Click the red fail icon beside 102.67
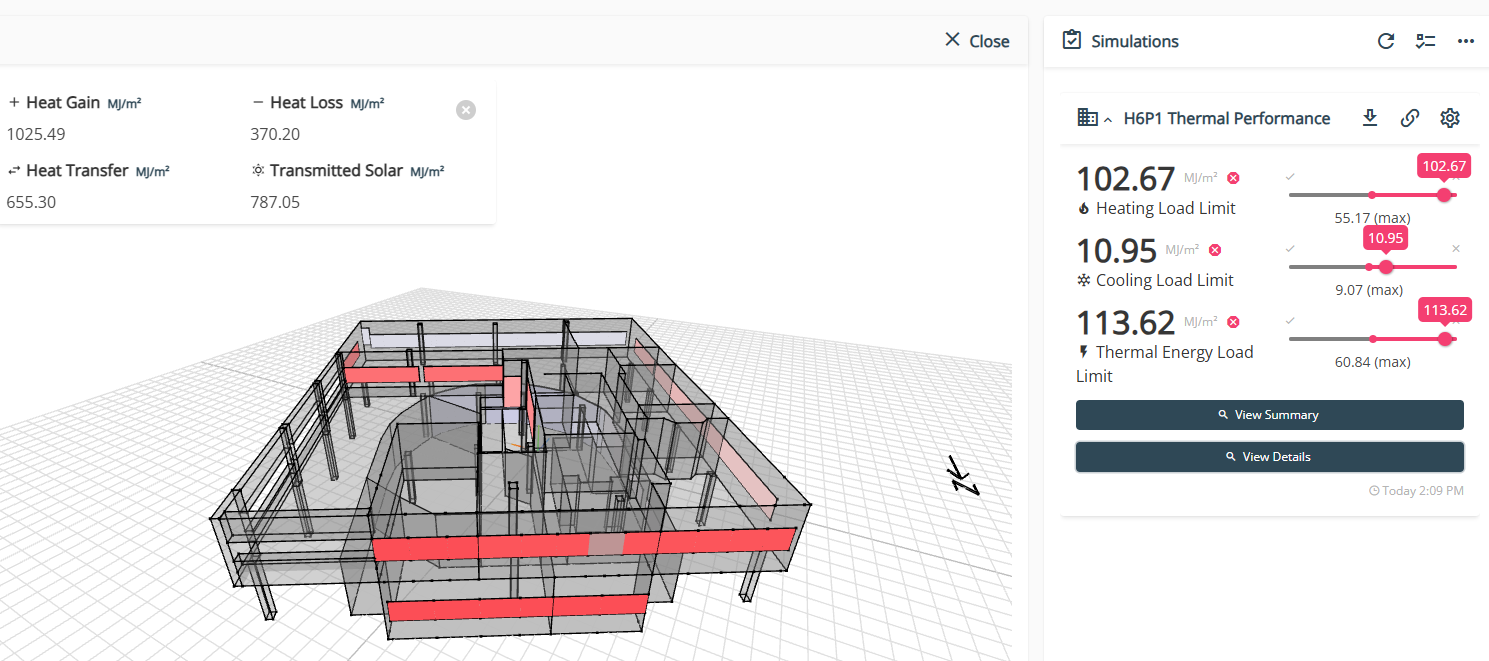 coord(1233,178)
